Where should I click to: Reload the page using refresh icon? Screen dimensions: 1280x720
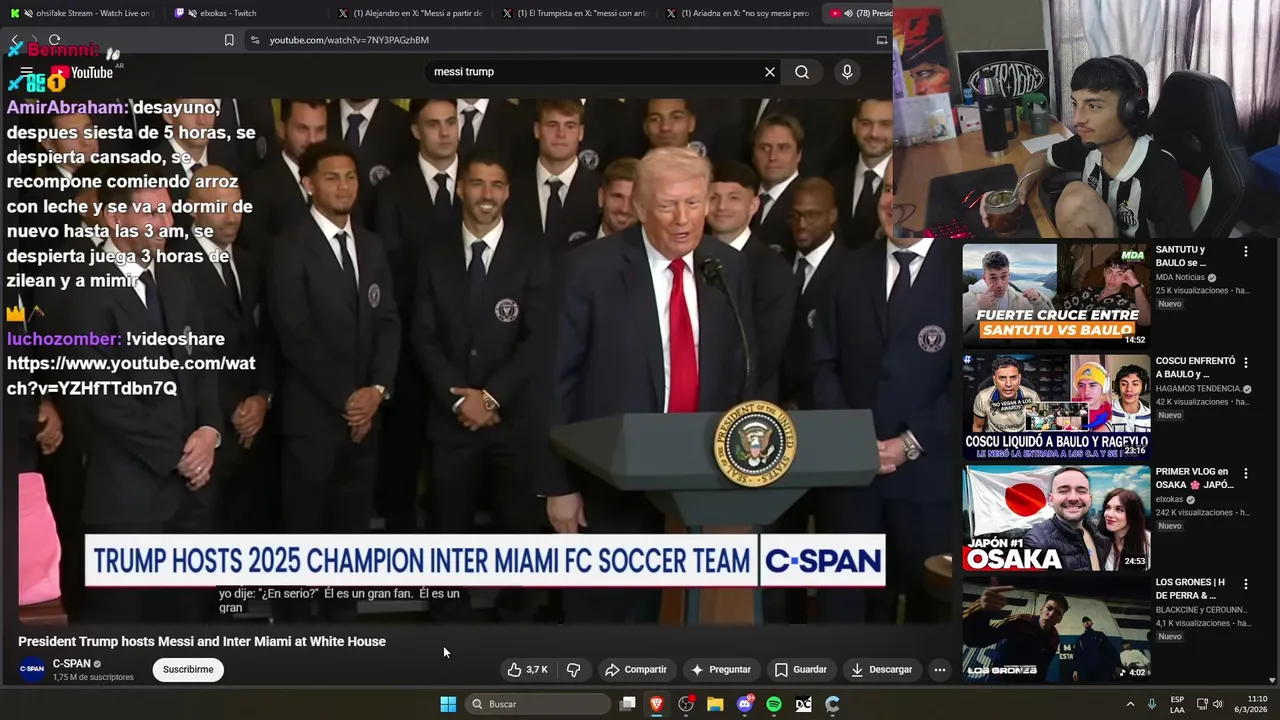pos(54,40)
